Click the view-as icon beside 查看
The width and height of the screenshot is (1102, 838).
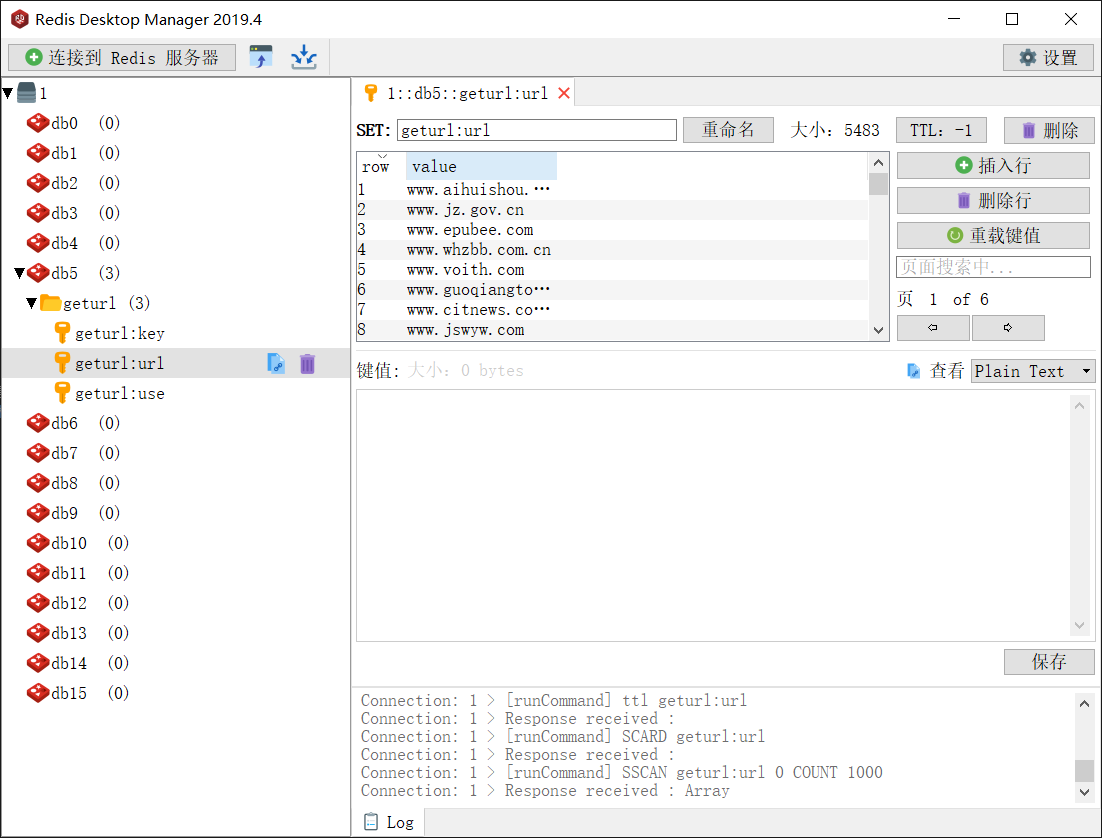point(913,370)
